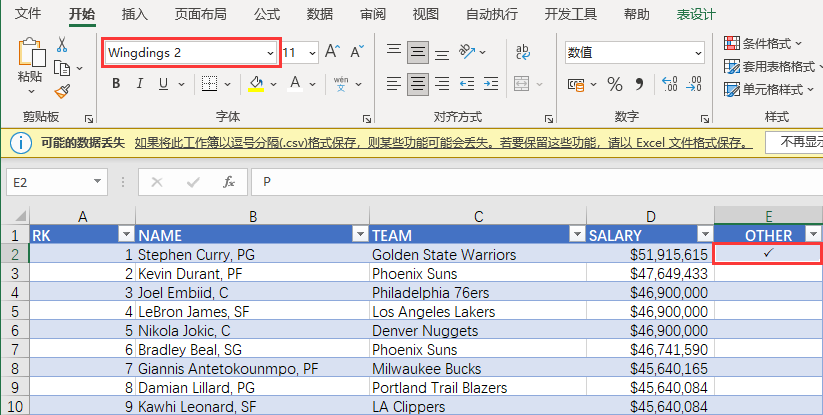Center text horizontally
This screenshot has height=415, width=823.
[x=418, y=84]
